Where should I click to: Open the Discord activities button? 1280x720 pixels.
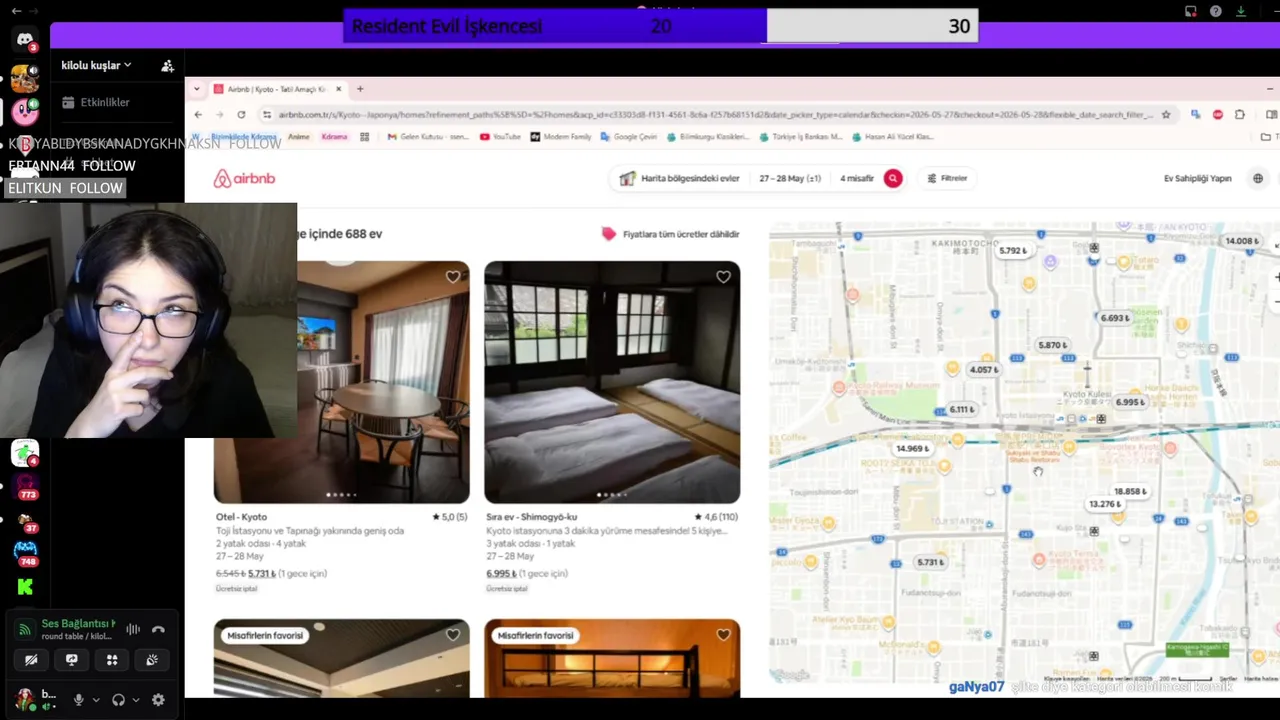pos(112,660)
